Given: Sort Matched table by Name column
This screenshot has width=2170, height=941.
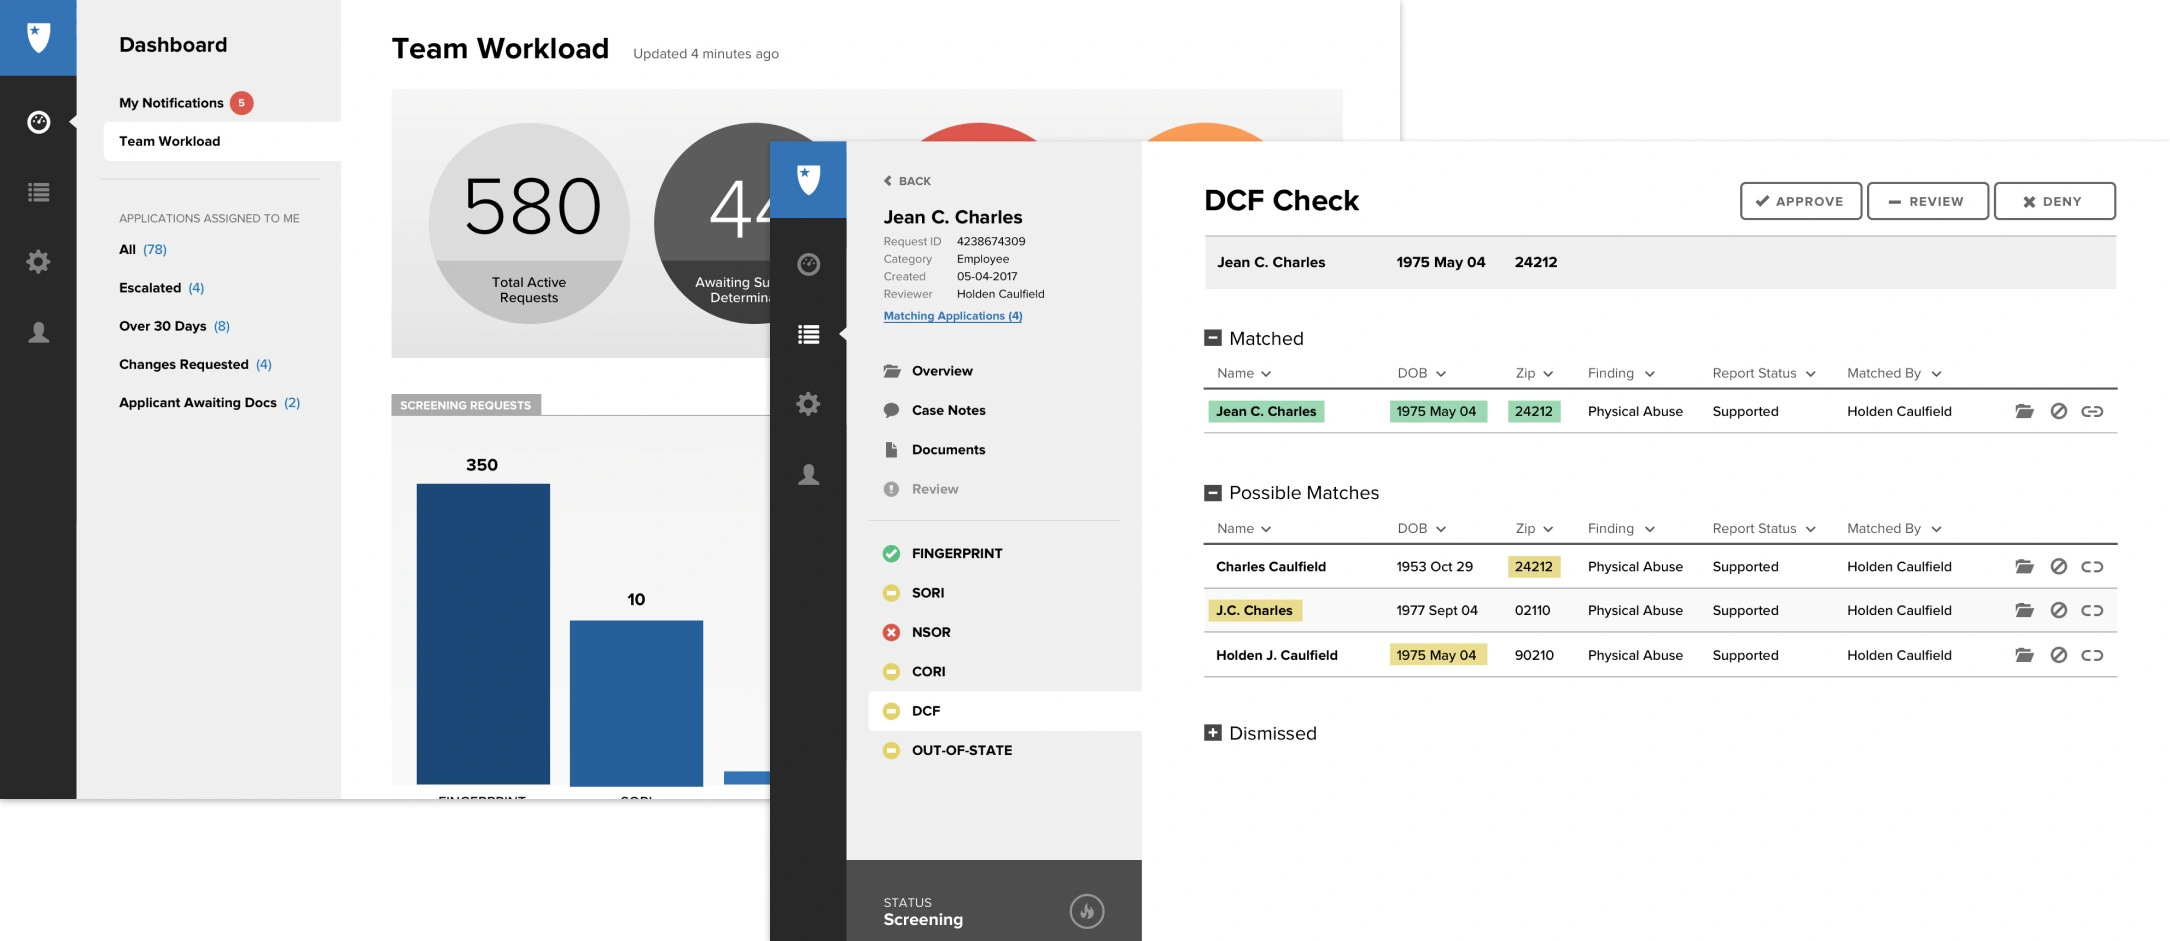Looking at the screenshot, I should point(1244,373).
